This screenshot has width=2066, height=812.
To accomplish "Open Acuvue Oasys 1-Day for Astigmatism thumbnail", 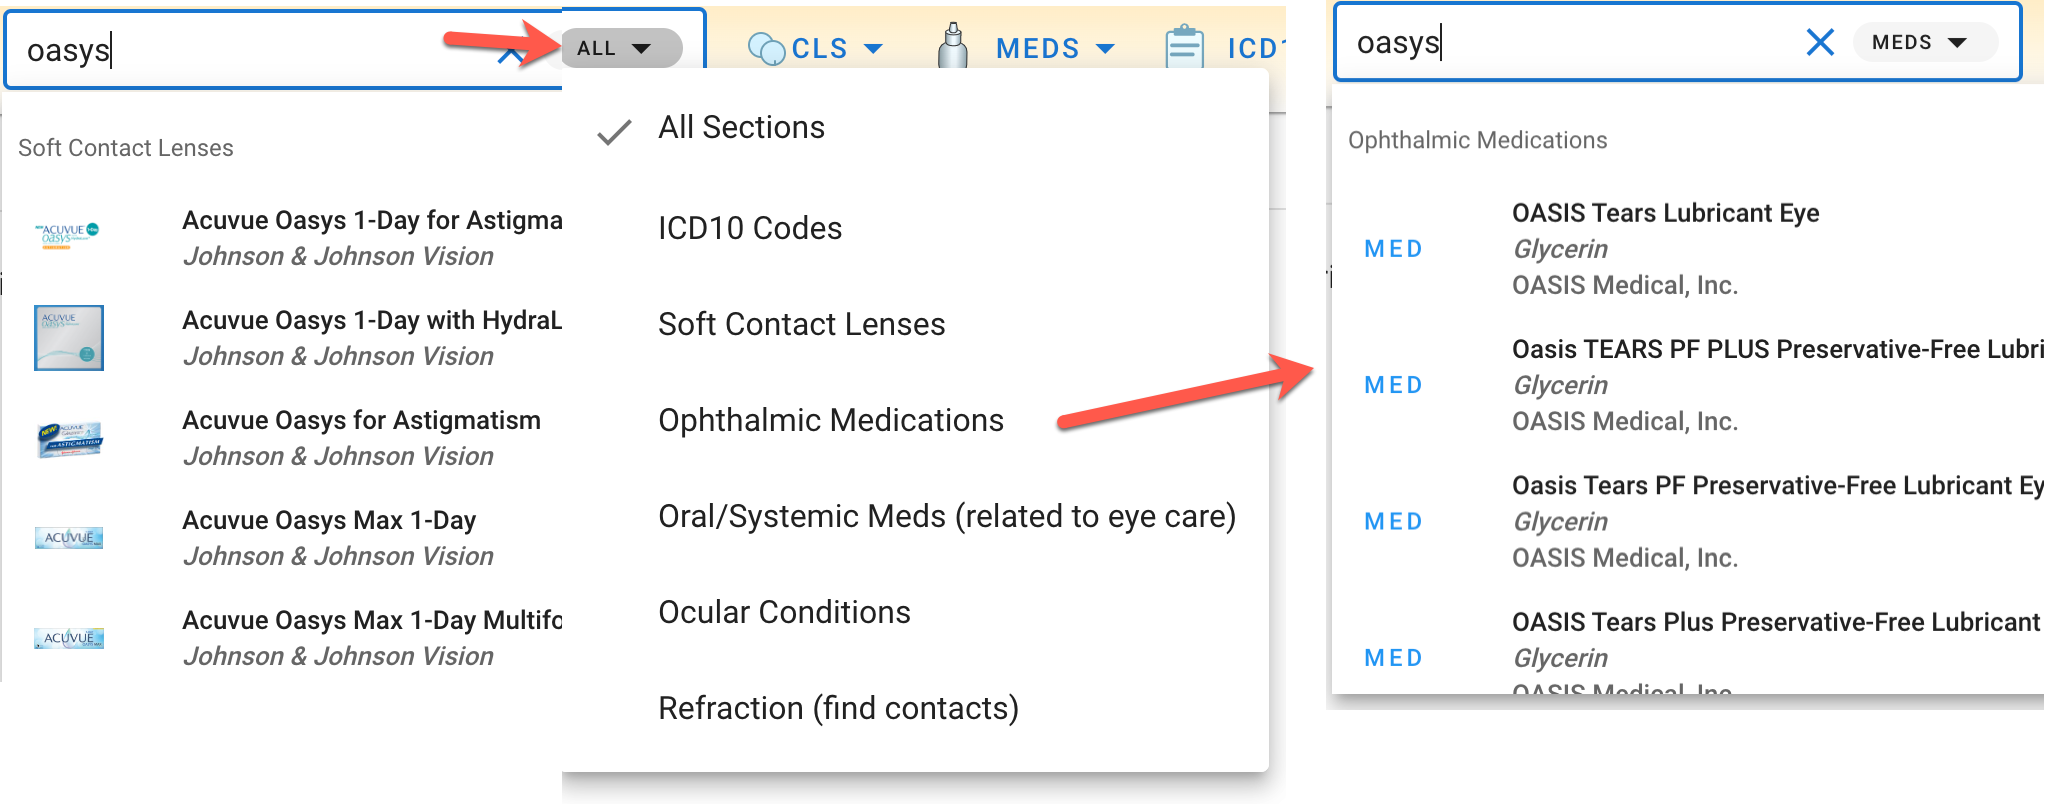I will (x=68, y=237).
